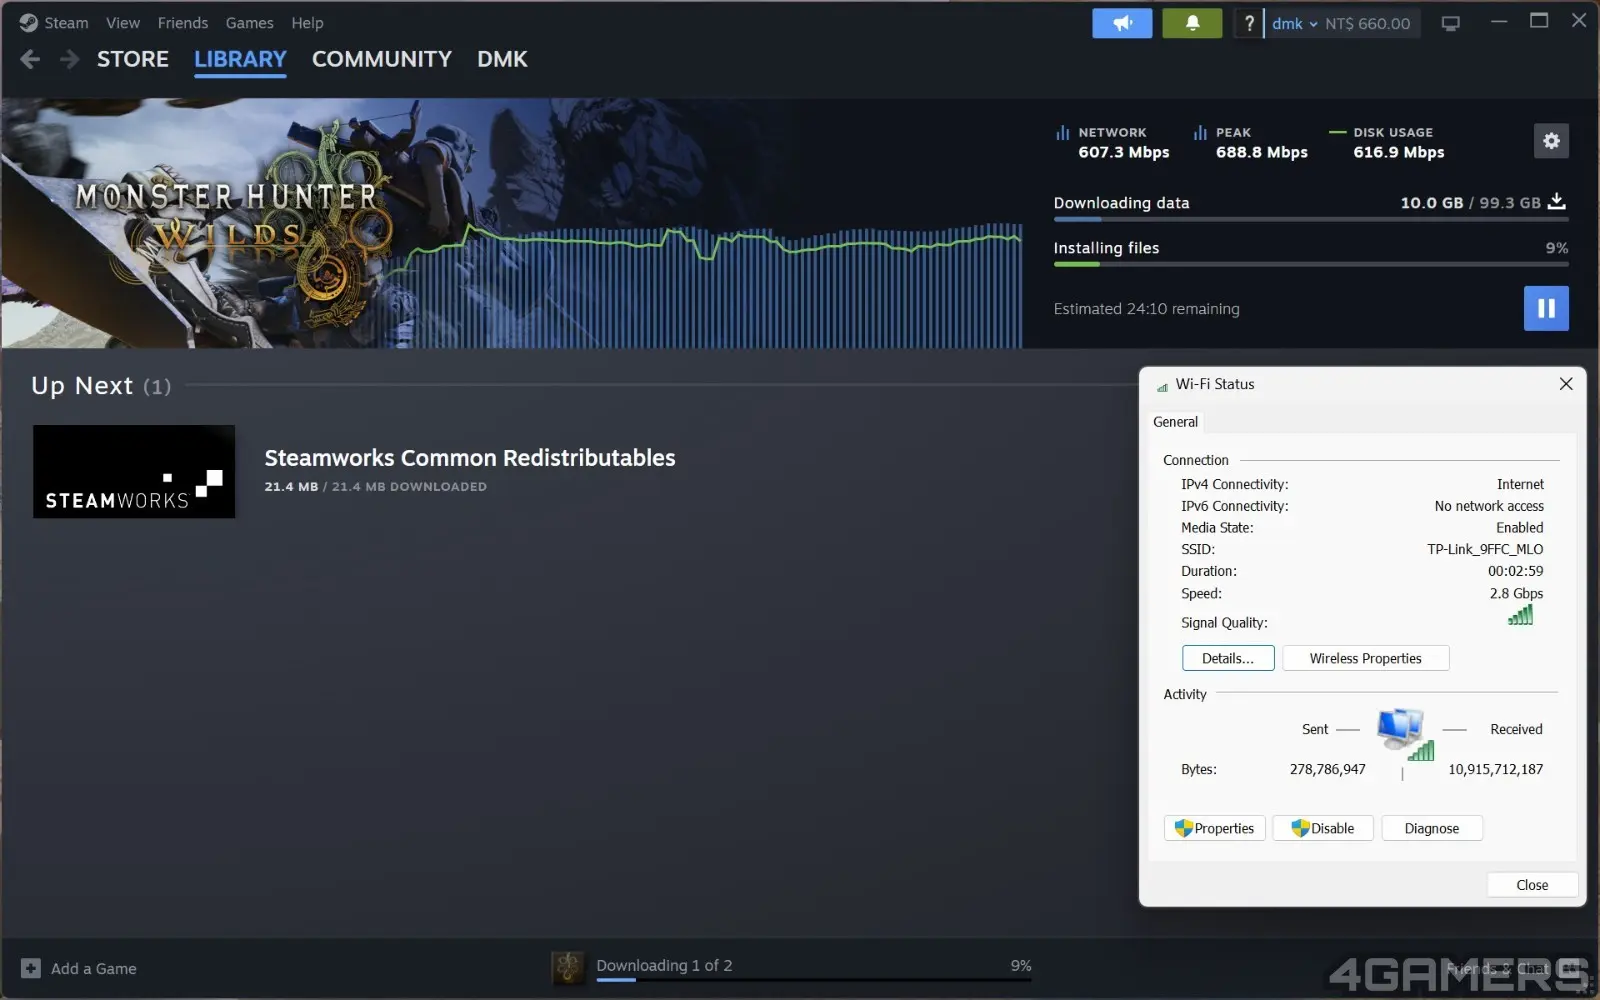Click the Signal Quality bars icon
This screenshot has height=1000, width=1600.
tap(1520, 615)
